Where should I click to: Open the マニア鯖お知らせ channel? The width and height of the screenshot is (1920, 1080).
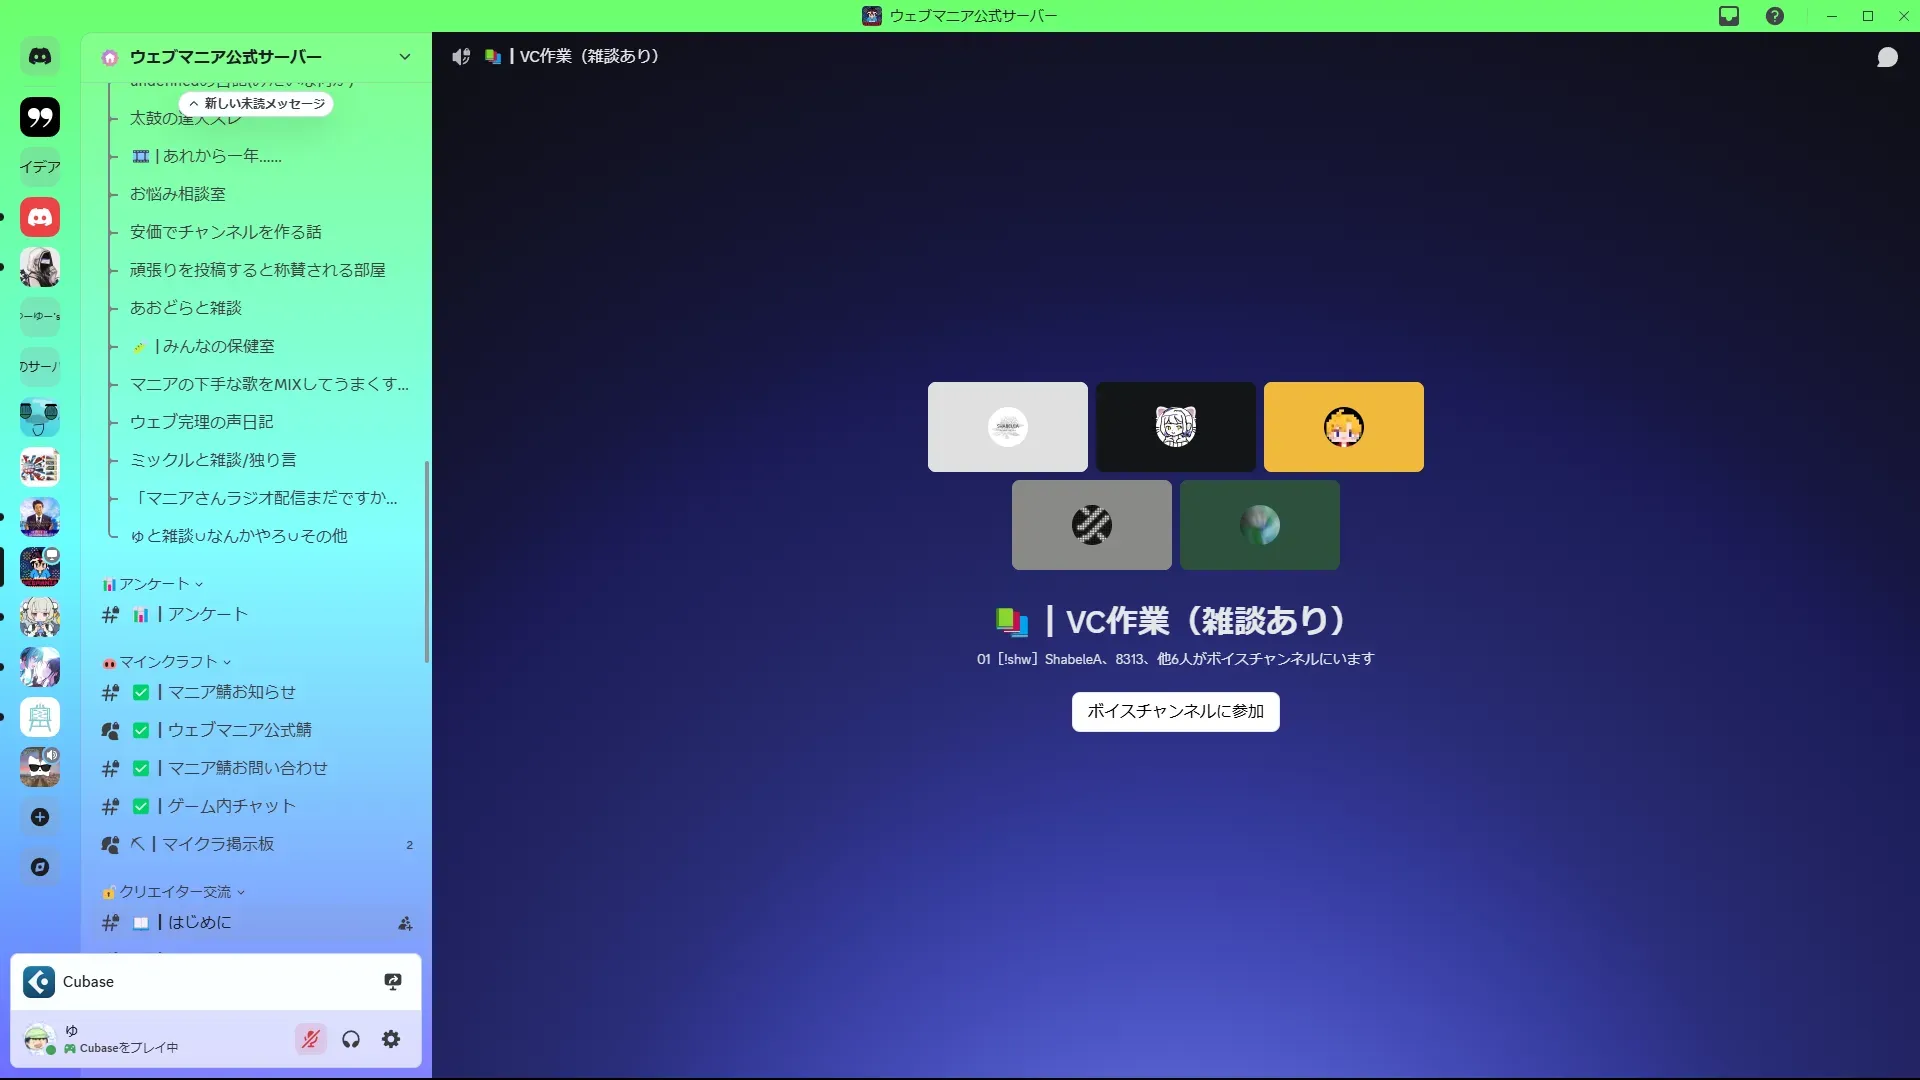coord(231,692)
